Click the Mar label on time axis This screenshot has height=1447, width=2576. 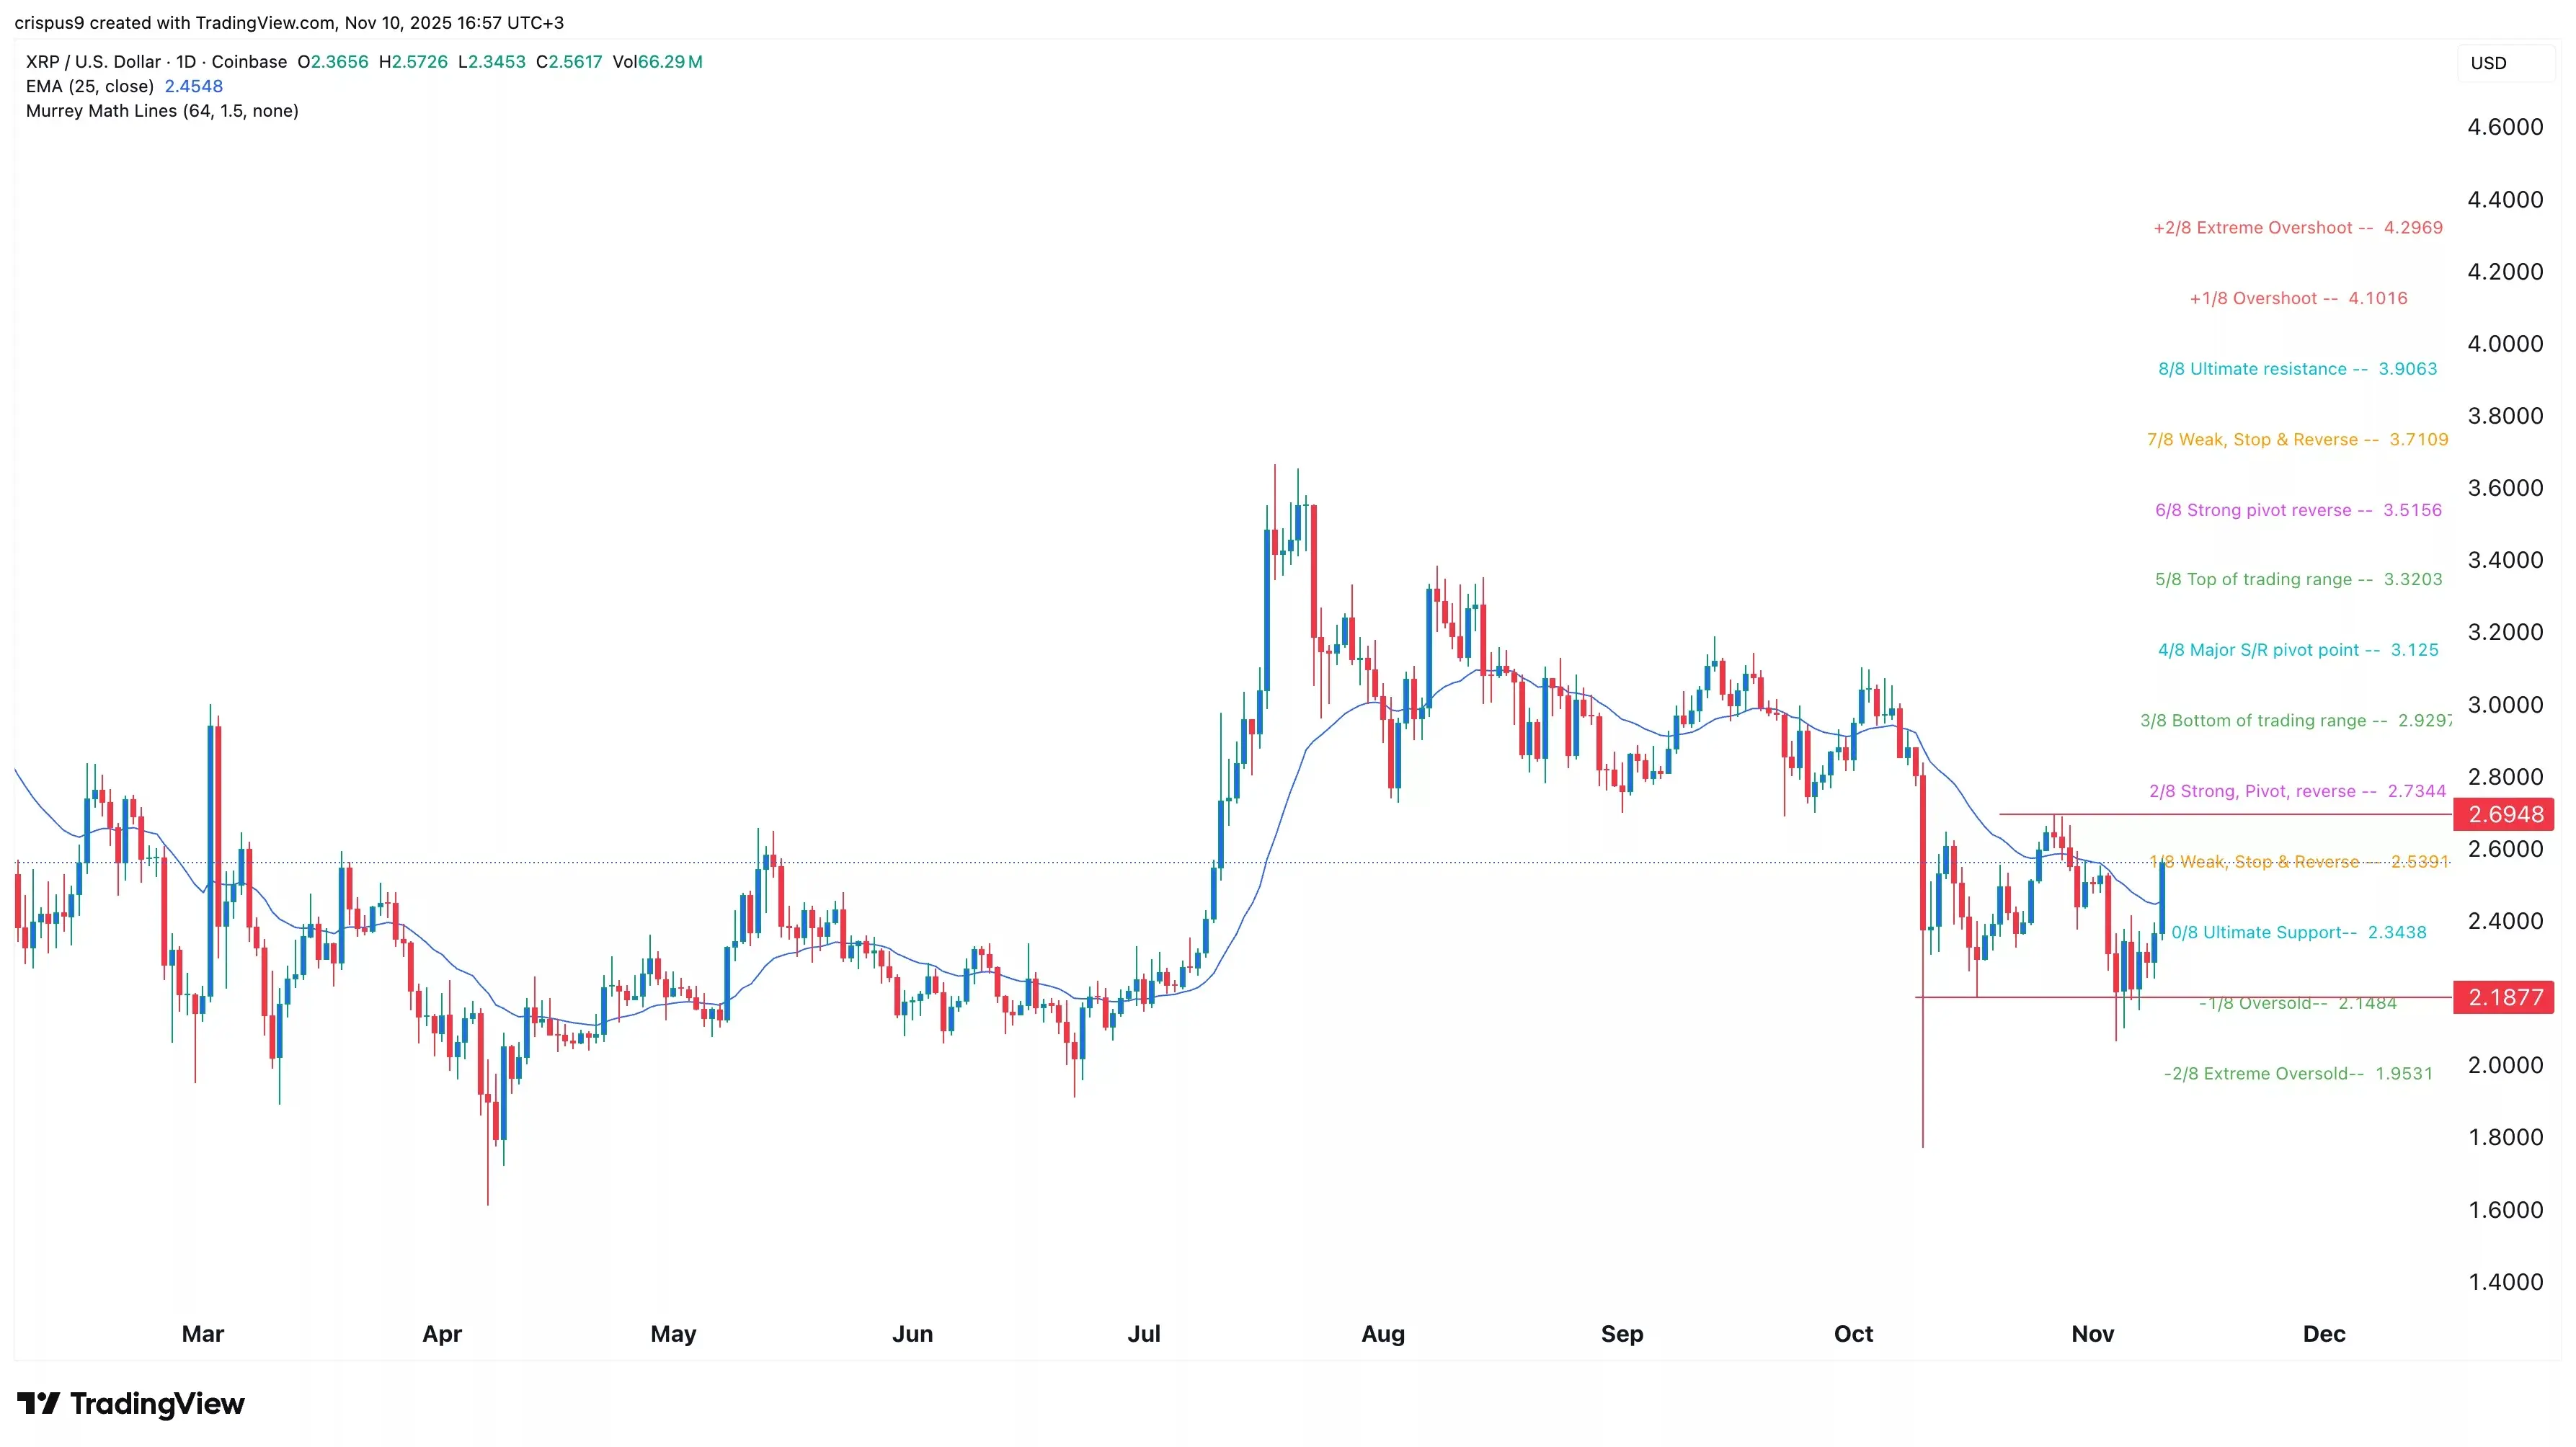[x=203, y=1333]
